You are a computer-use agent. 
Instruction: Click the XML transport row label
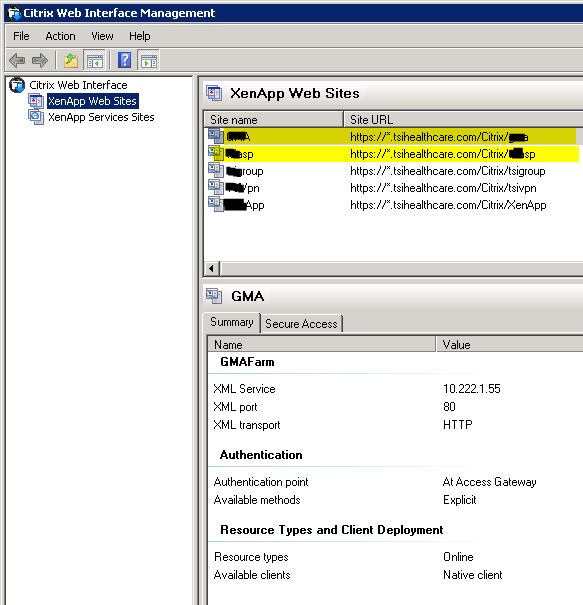247,425
